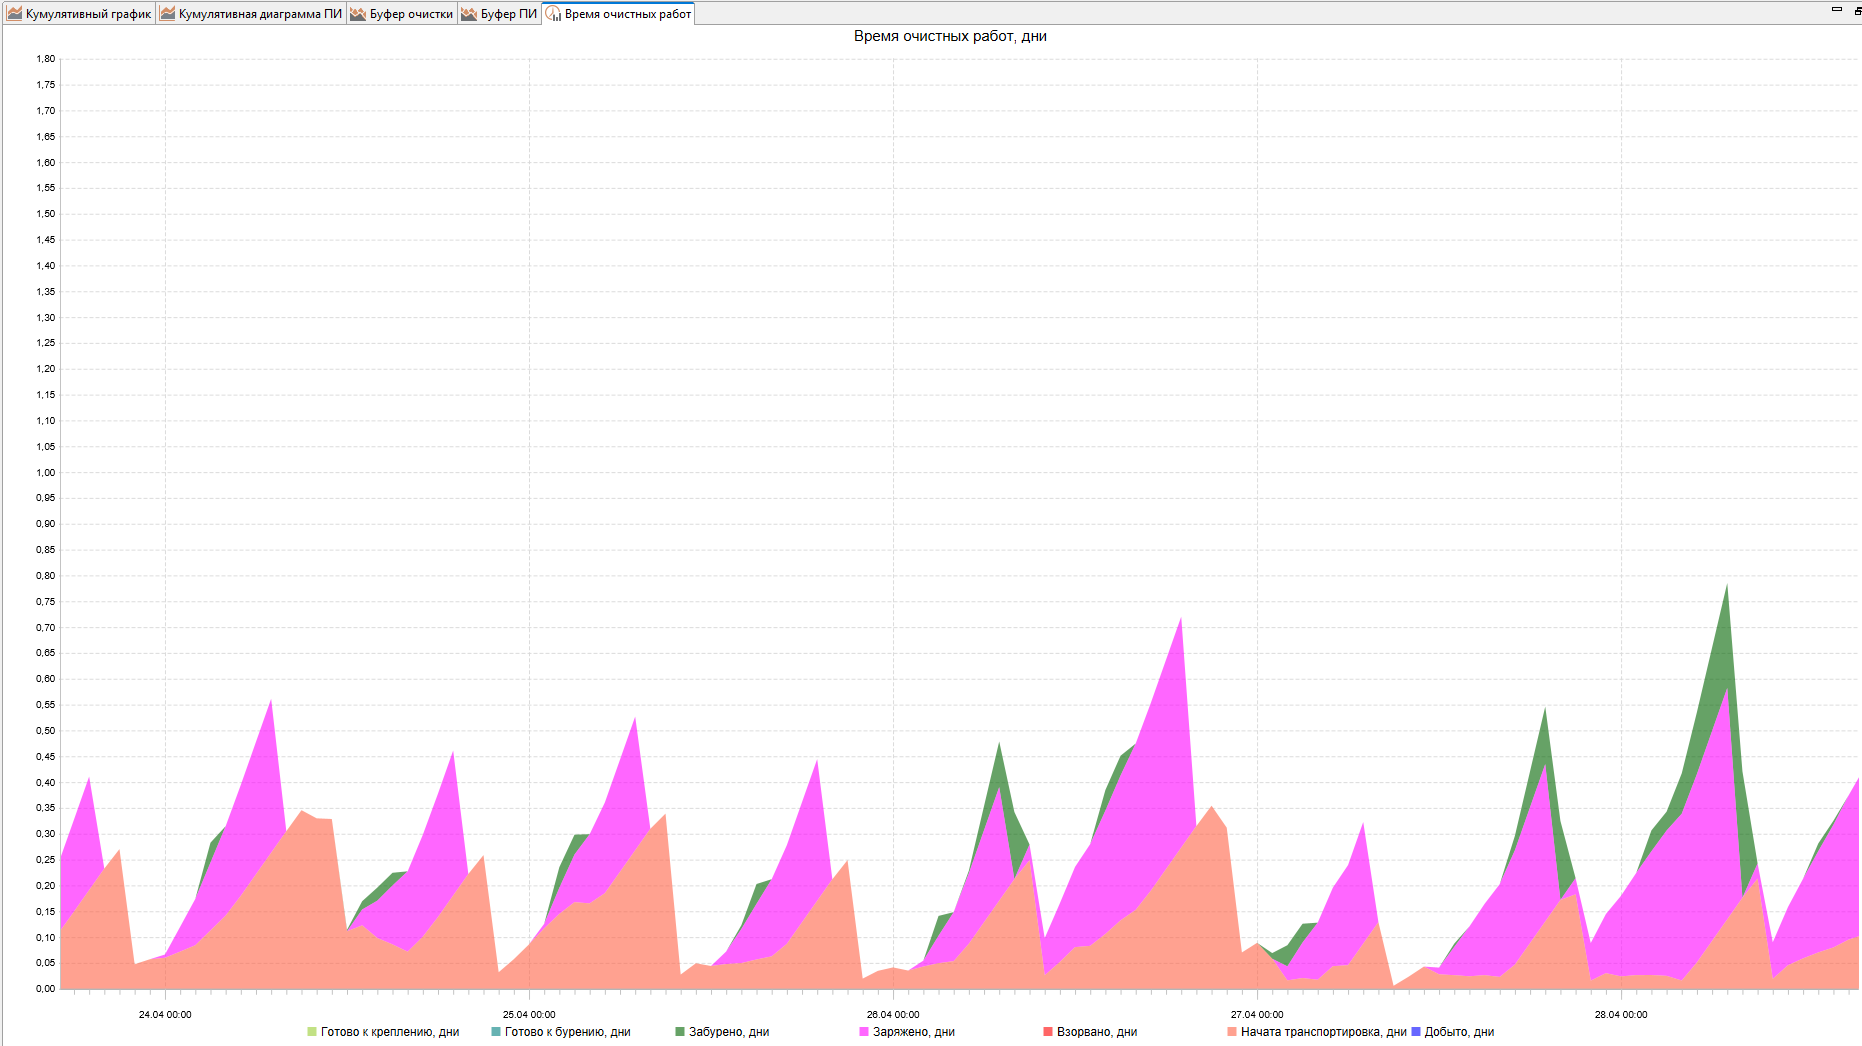Click the clock-chart icon on Время очистных работ tab
This screenshot has width=1862, height=1046.
tap(553, 14)
